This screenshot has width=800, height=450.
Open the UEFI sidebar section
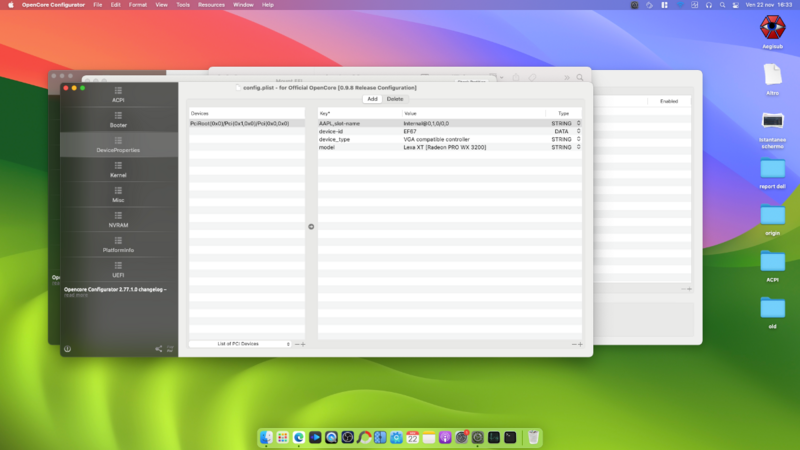coord(118,269)
